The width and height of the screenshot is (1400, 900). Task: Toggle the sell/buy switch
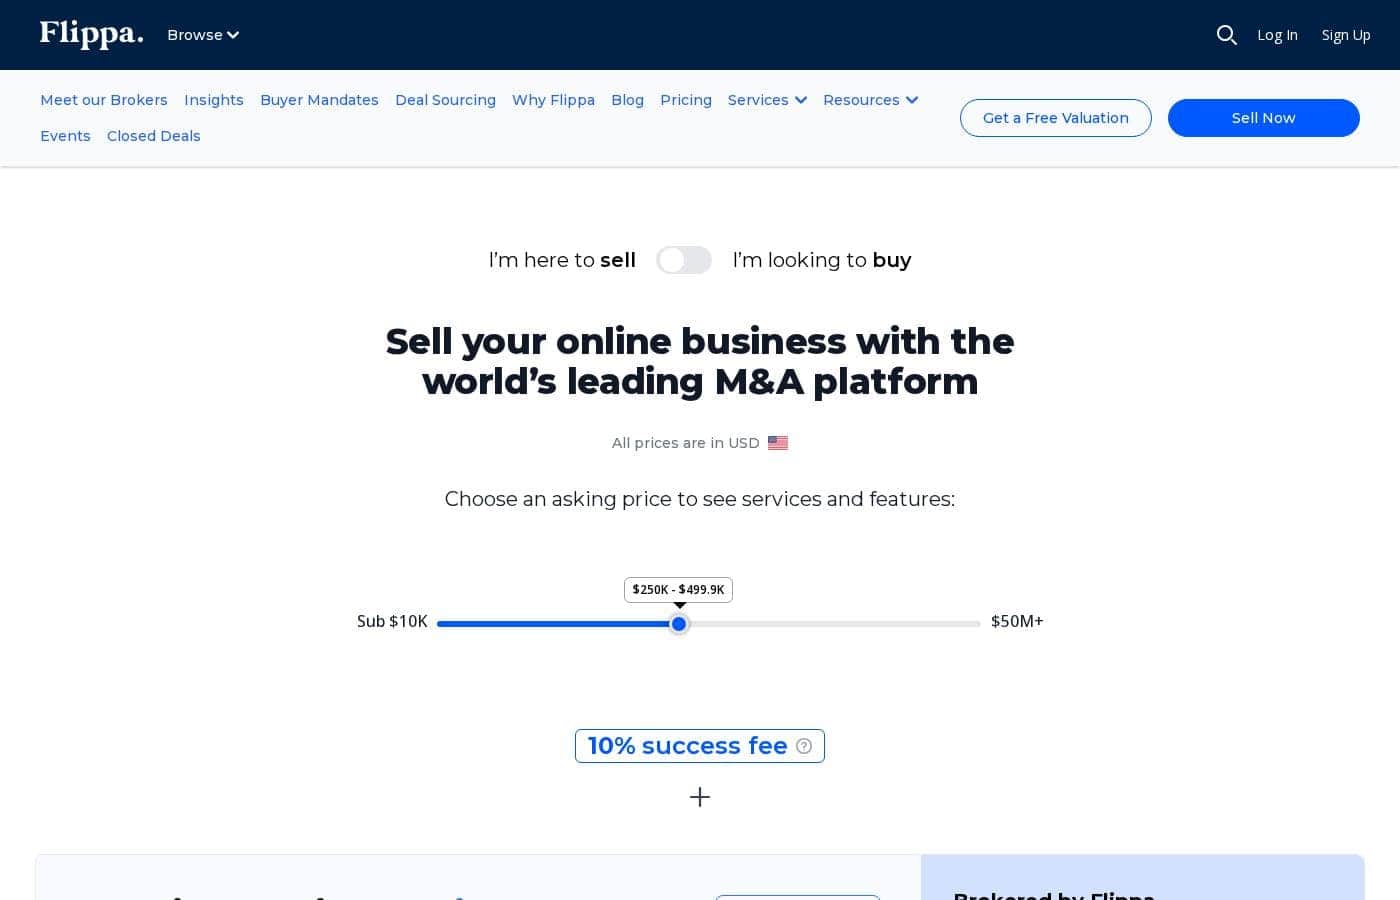(x=684, y=260)
